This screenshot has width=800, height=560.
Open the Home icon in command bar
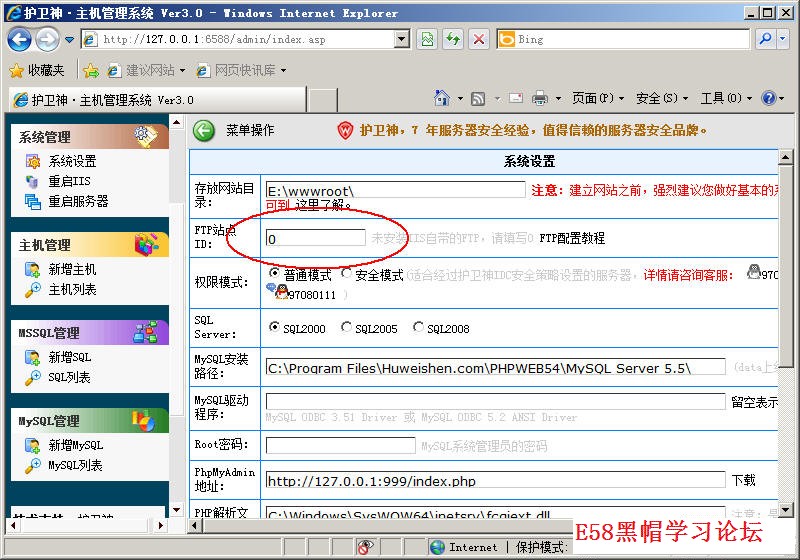[x=442, y=98]
